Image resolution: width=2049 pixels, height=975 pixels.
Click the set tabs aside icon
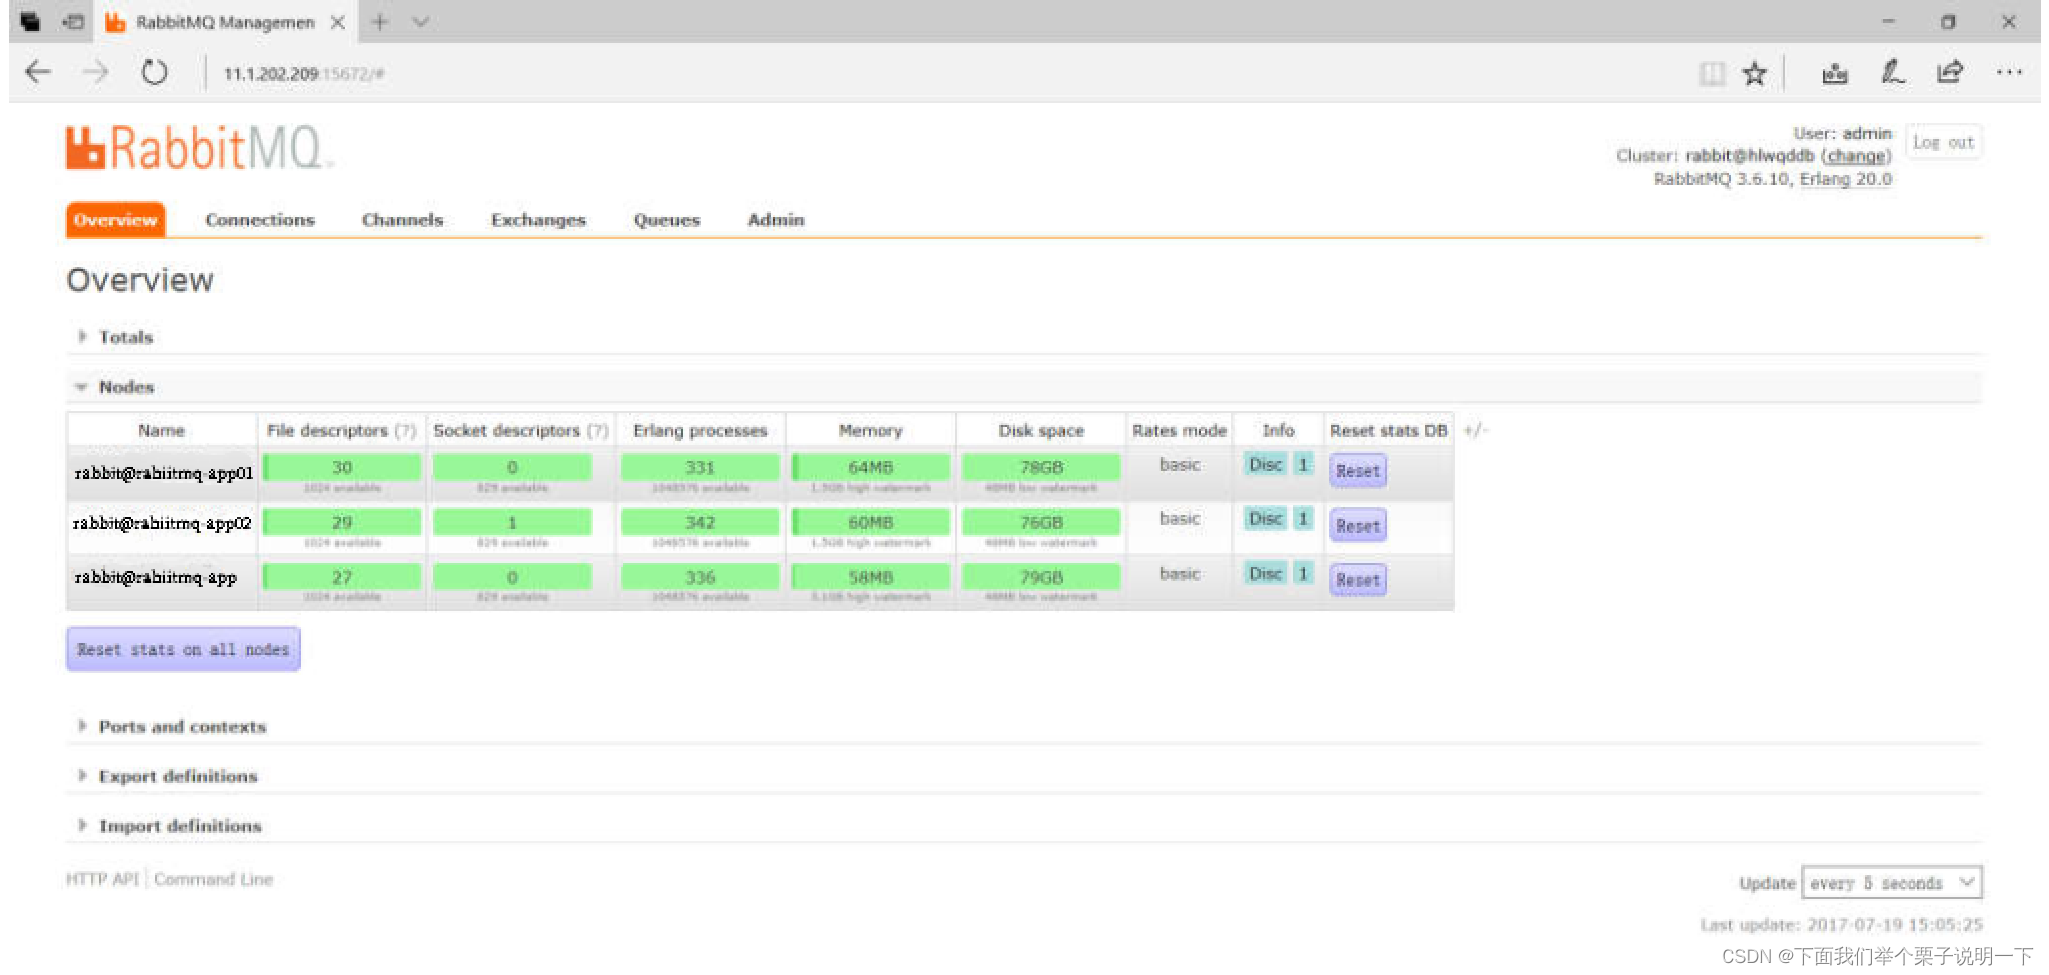coord(73,21)
